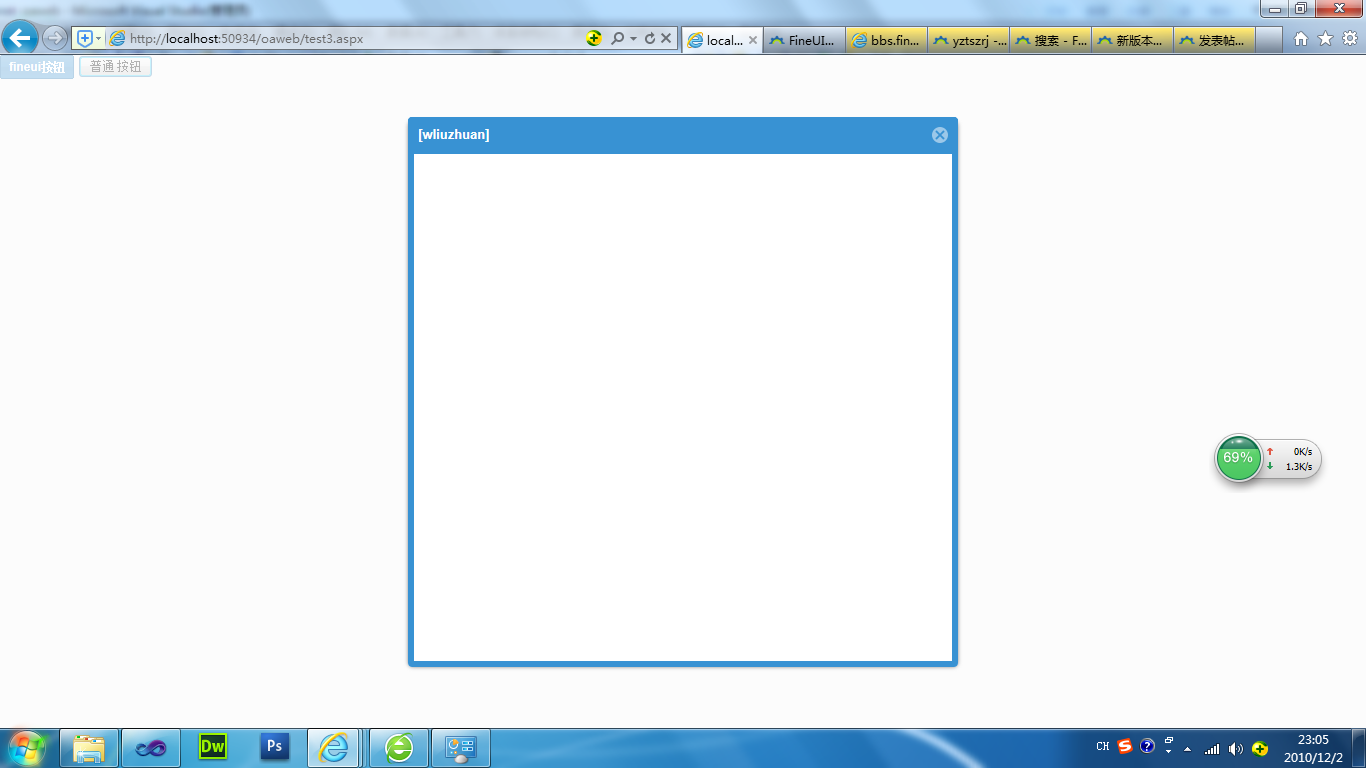This screenshot has height=768, width=1366.
Task: Click the Refresh icon in address bar
Action: pyautogui.click(x=650, y=39)
